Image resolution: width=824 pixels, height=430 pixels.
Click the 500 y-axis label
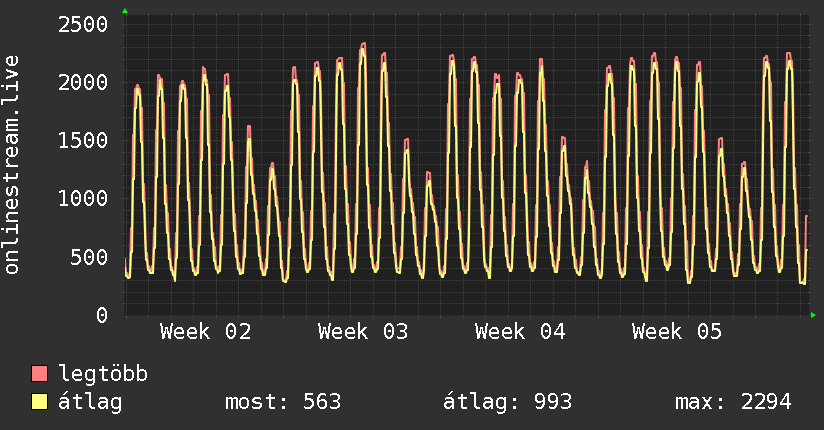pos(88,257)
